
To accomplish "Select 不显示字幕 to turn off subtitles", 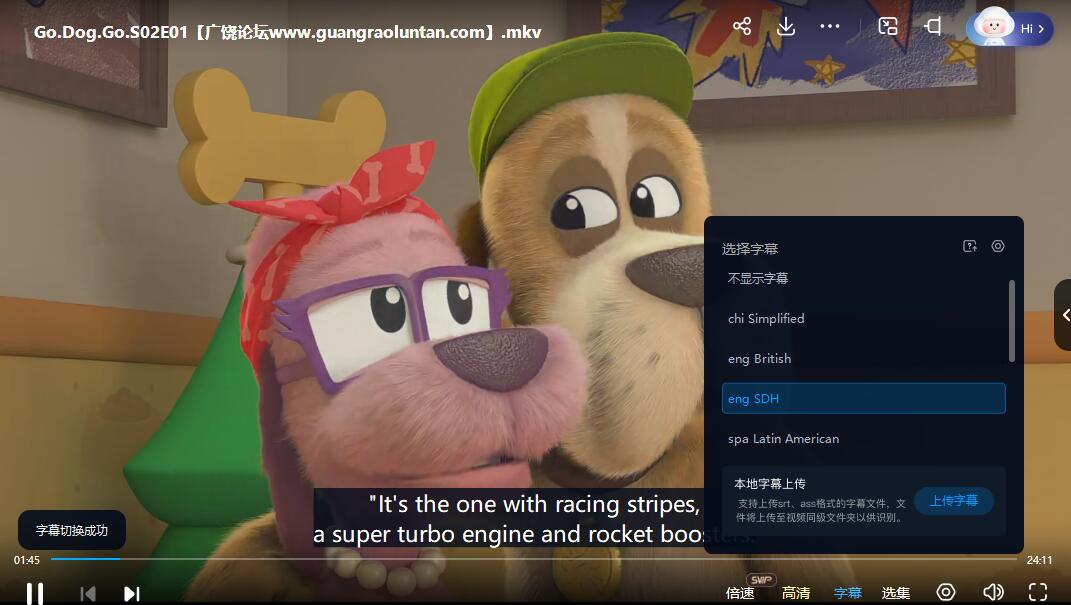I will [x=863, y=279].
